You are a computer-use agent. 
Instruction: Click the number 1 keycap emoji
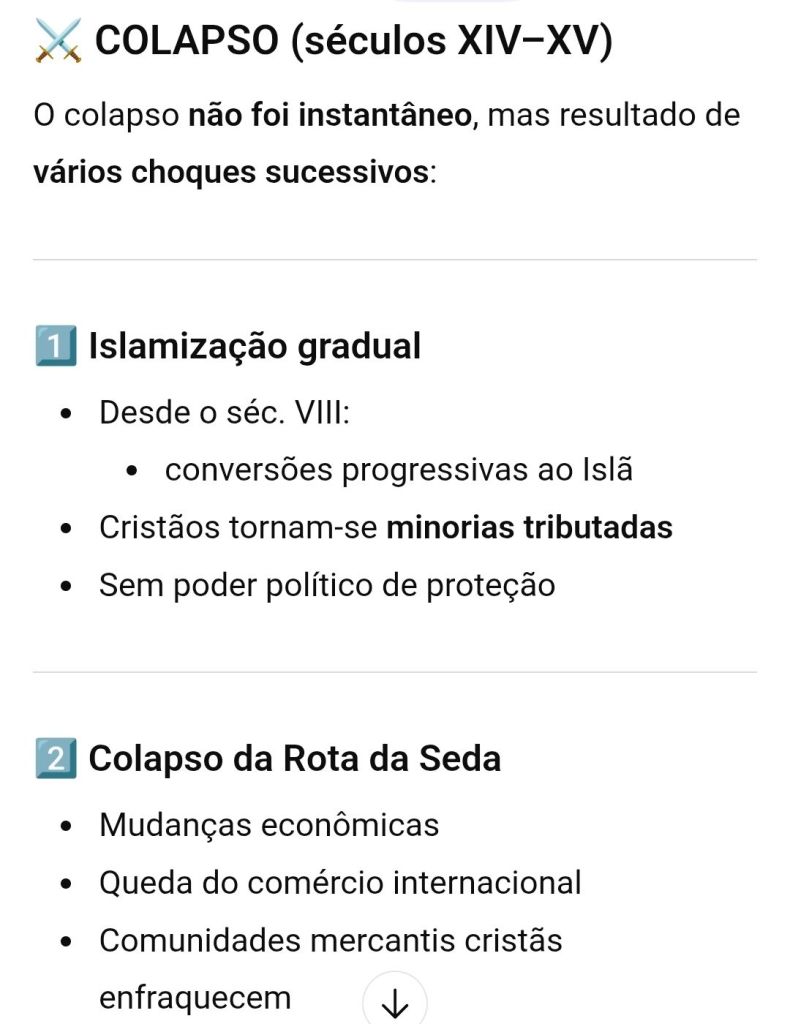(x=55, y=347)
